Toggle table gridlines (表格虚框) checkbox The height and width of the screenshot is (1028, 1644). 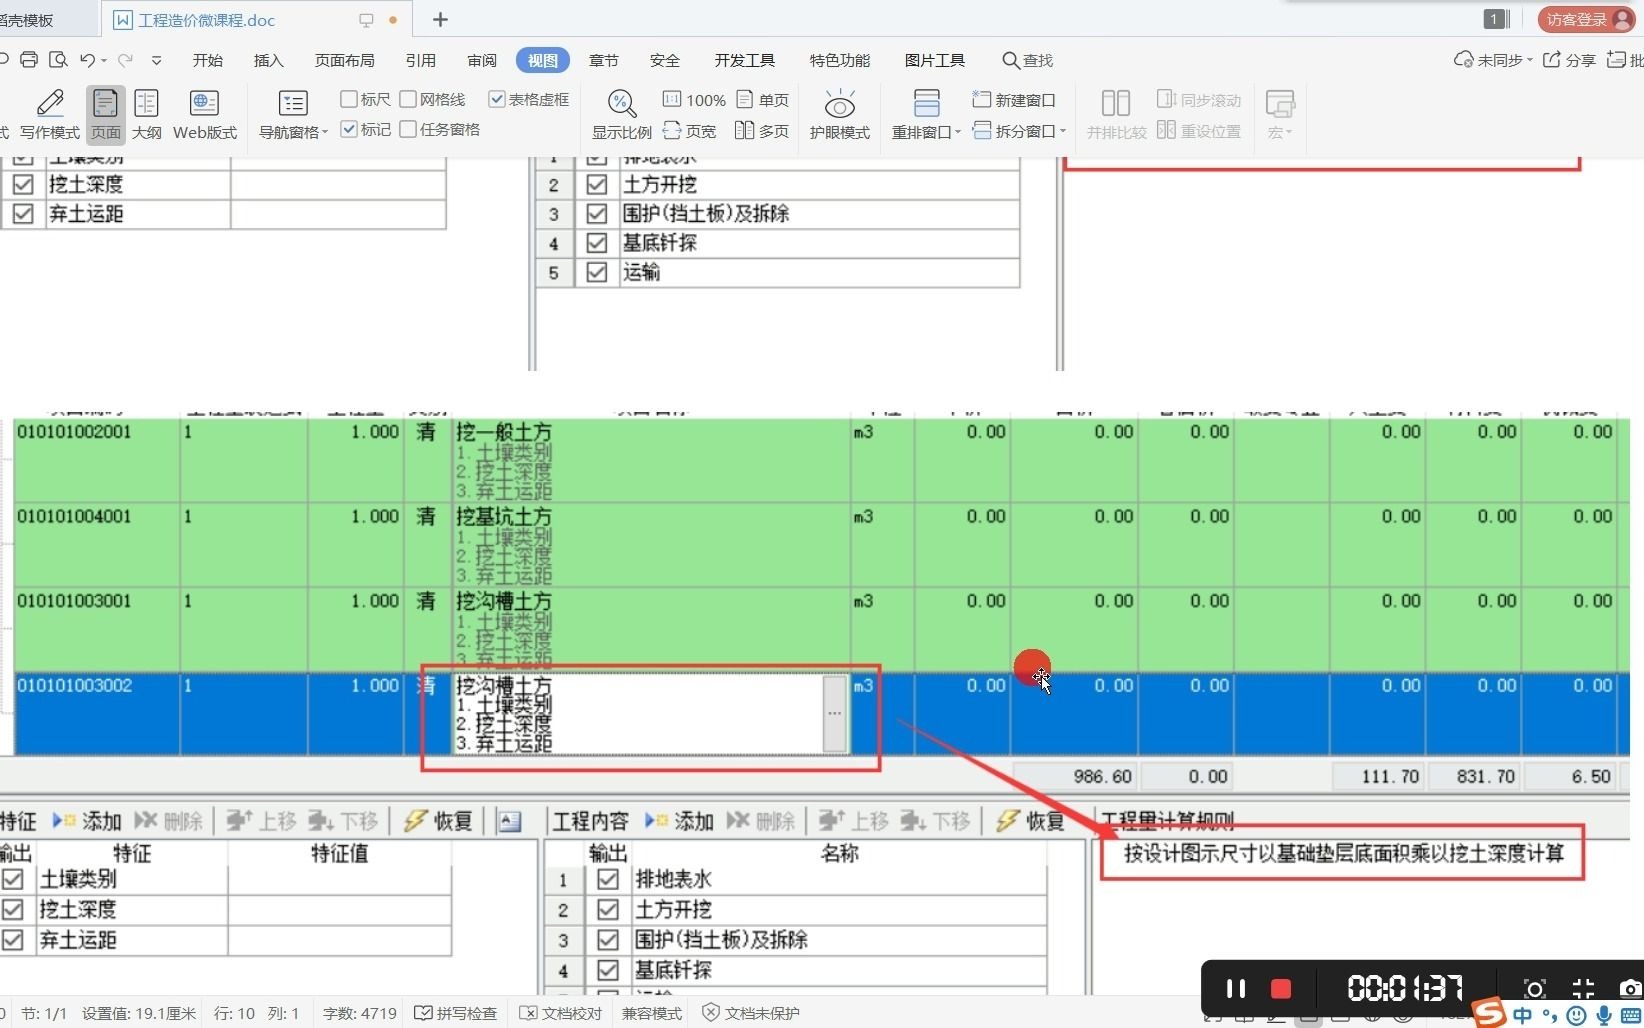pos(497,99)
